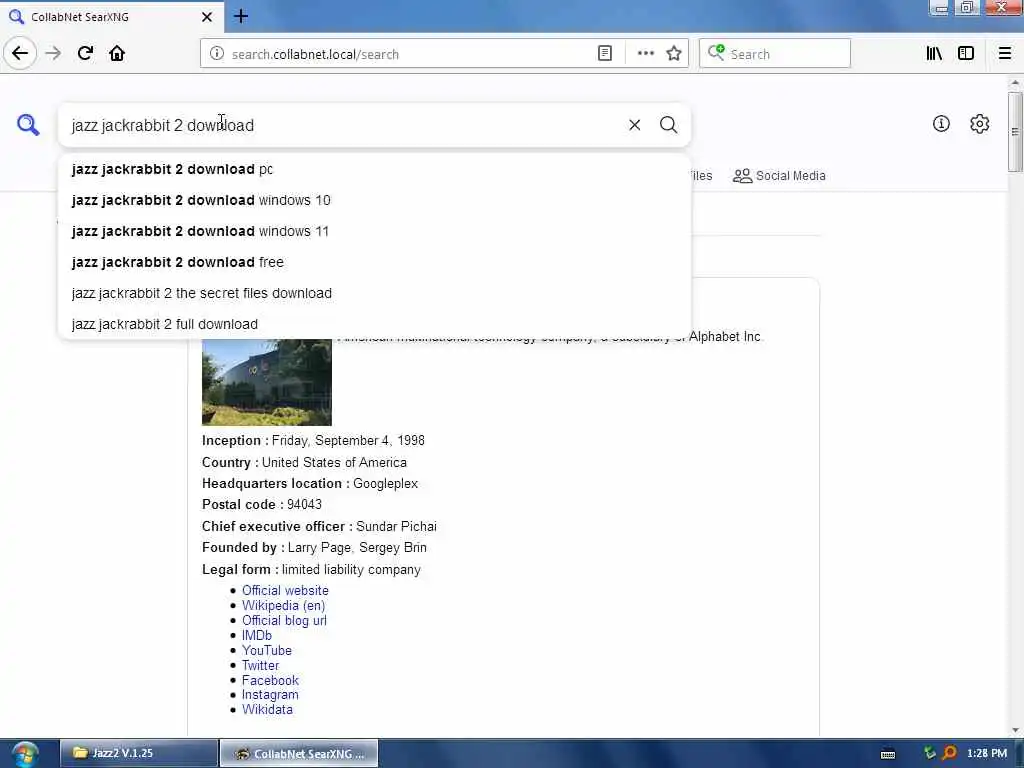Open SearXNG preferences gear

pos(980,123)
